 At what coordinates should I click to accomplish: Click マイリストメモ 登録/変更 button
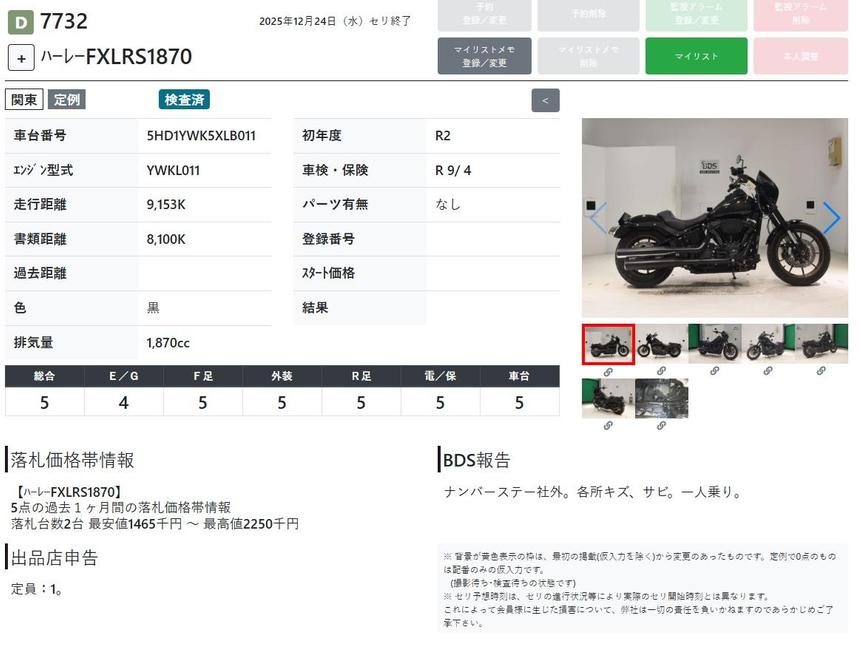point(484,56)
